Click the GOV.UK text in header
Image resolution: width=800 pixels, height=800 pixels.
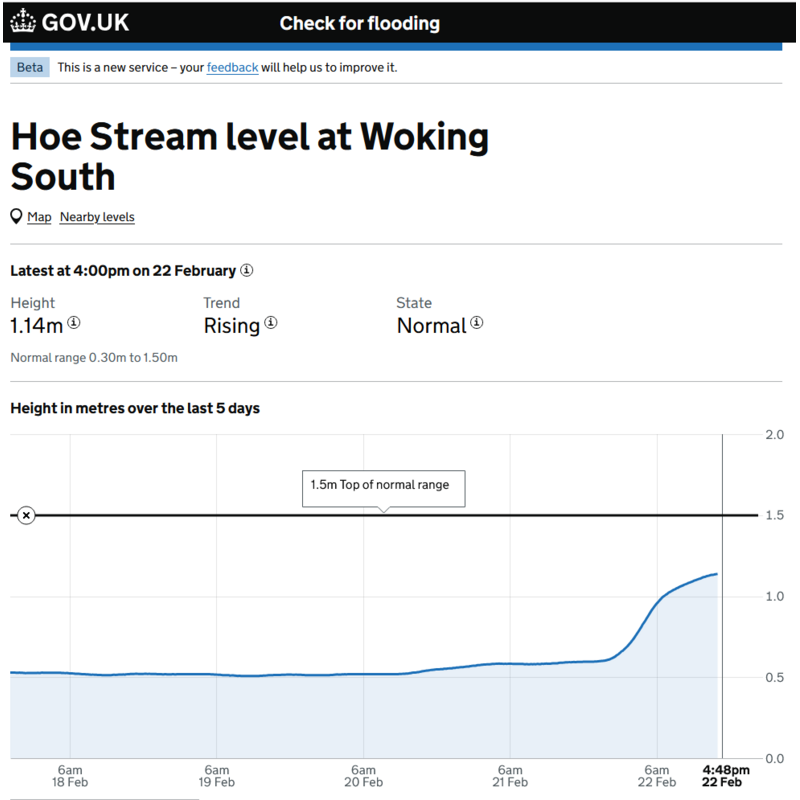(85, 22)
